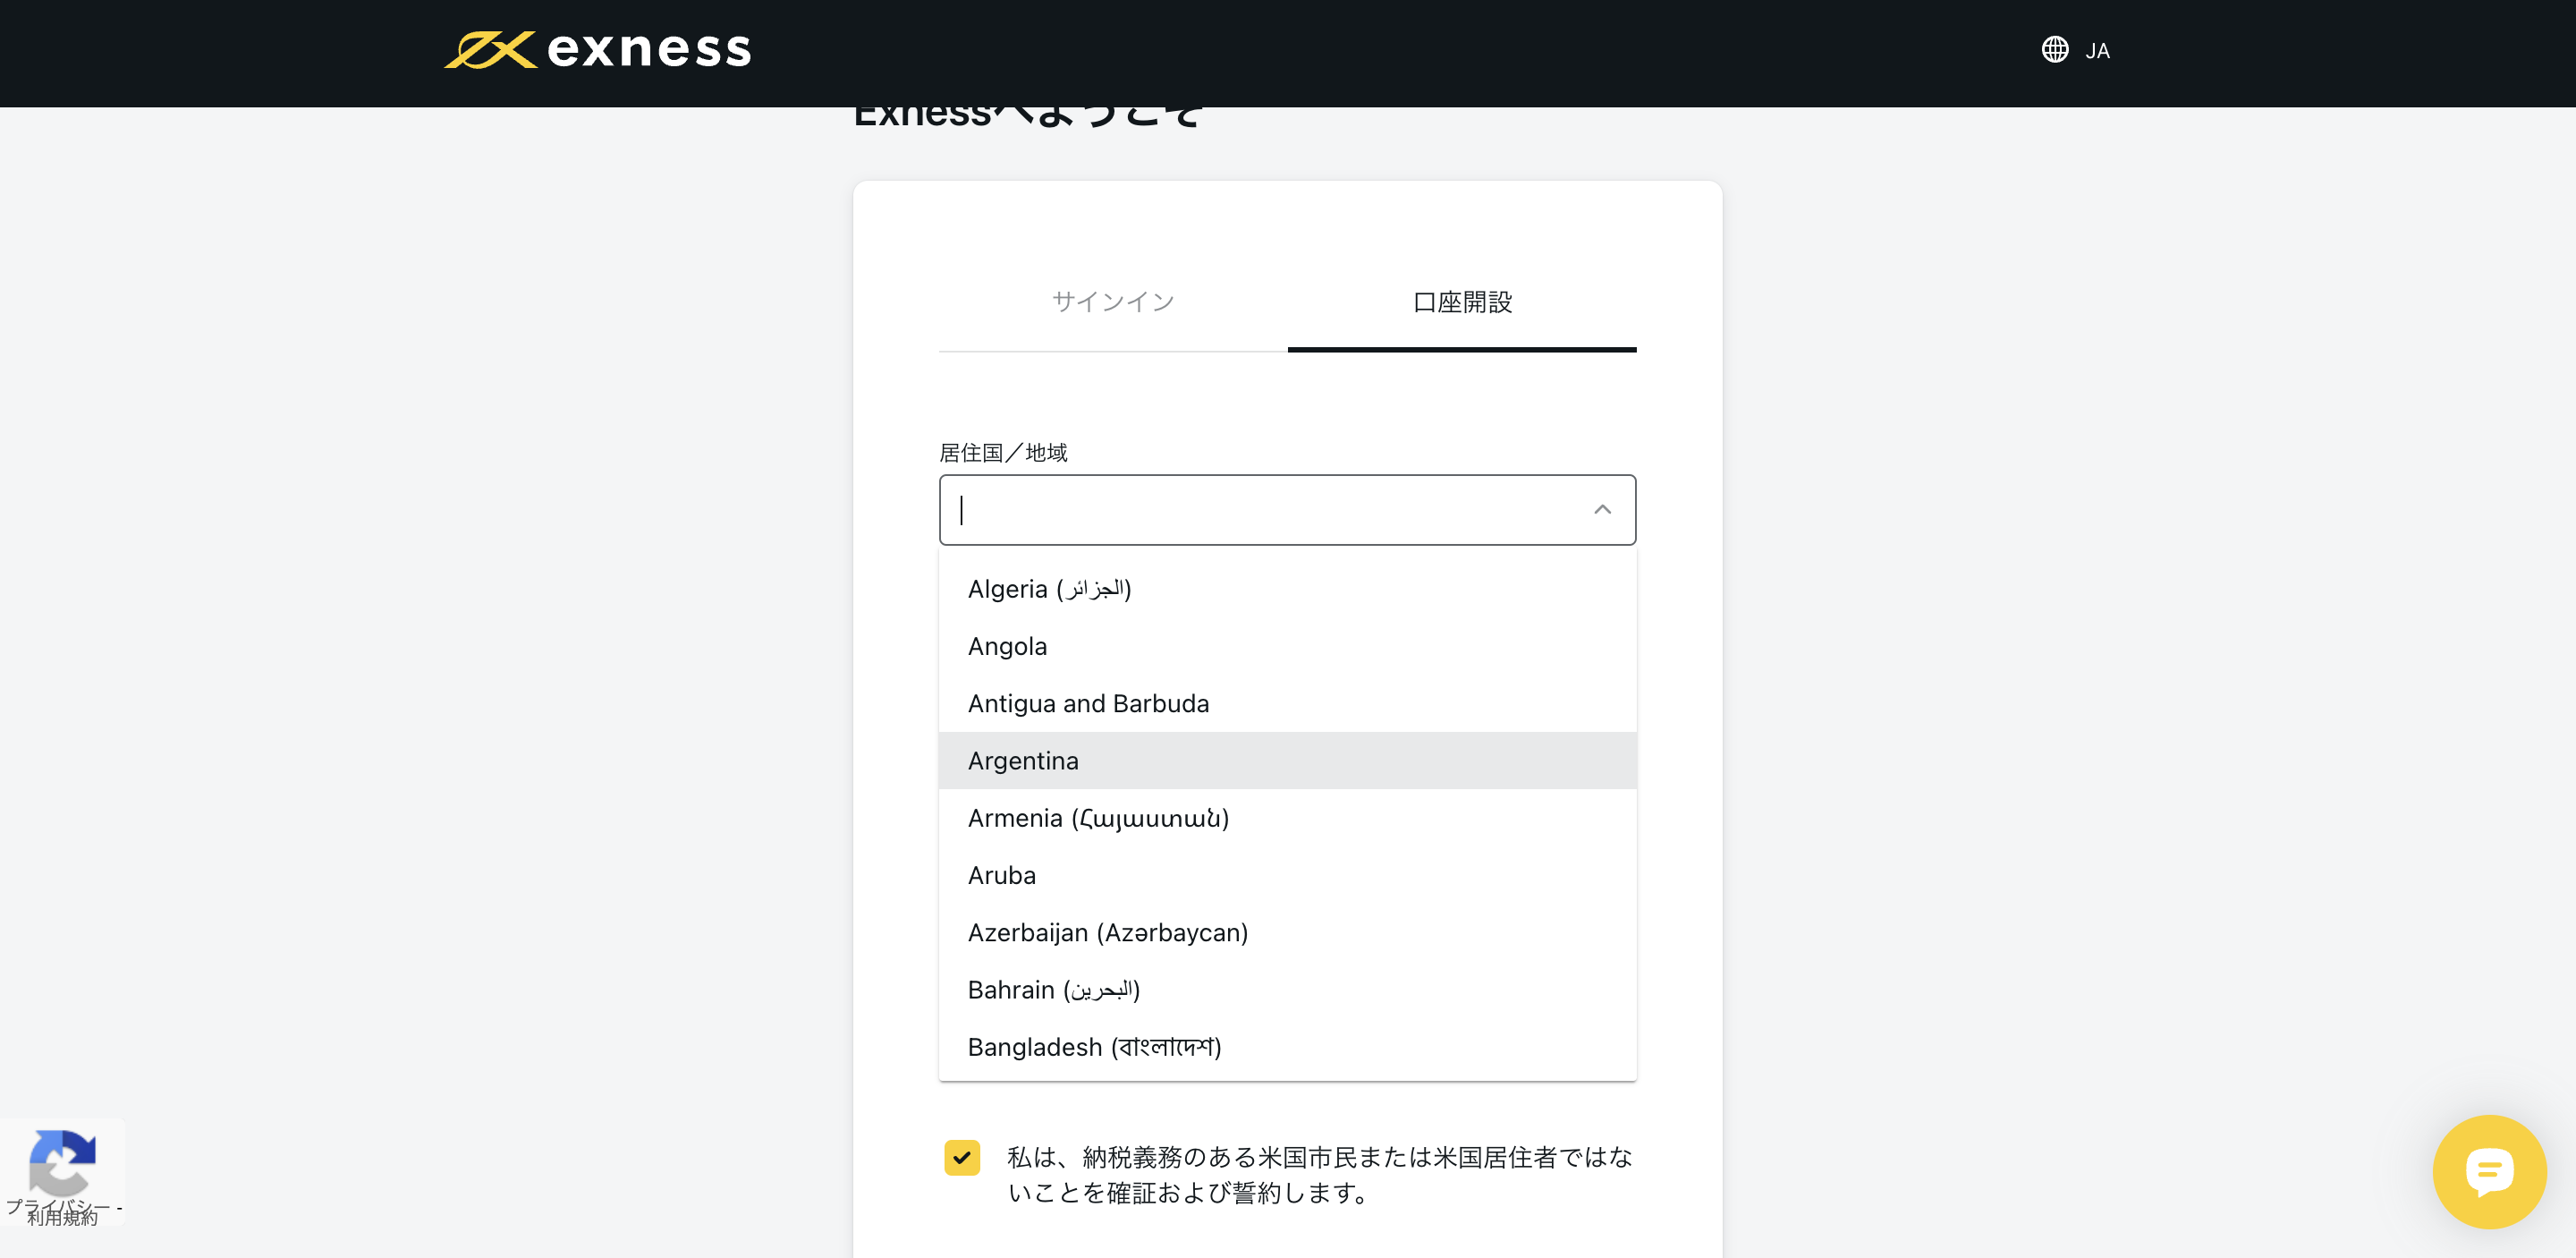
Task: Choose Algeria in the dropdown list
Action: 1048,589
